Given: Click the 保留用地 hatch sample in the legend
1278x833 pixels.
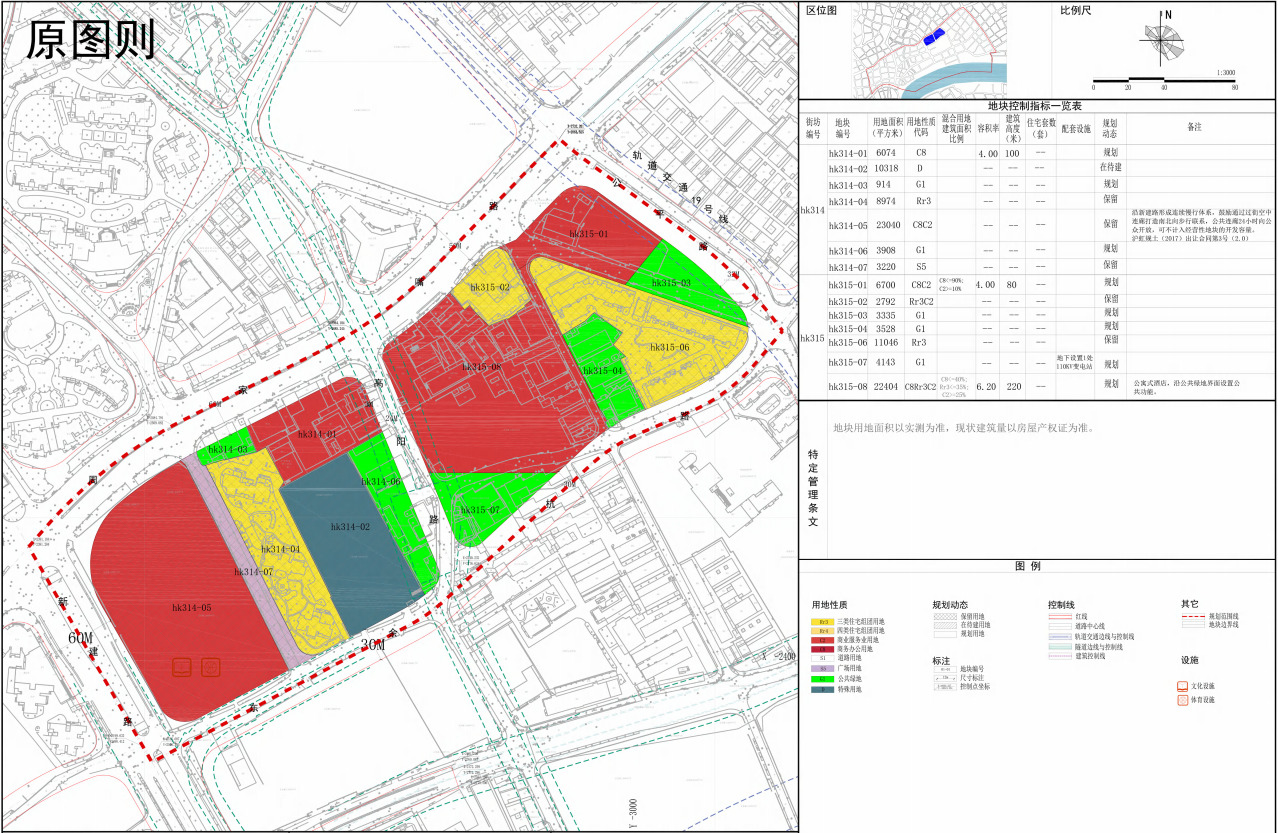Looking at the screenshot, I should (x=945, y=617).
